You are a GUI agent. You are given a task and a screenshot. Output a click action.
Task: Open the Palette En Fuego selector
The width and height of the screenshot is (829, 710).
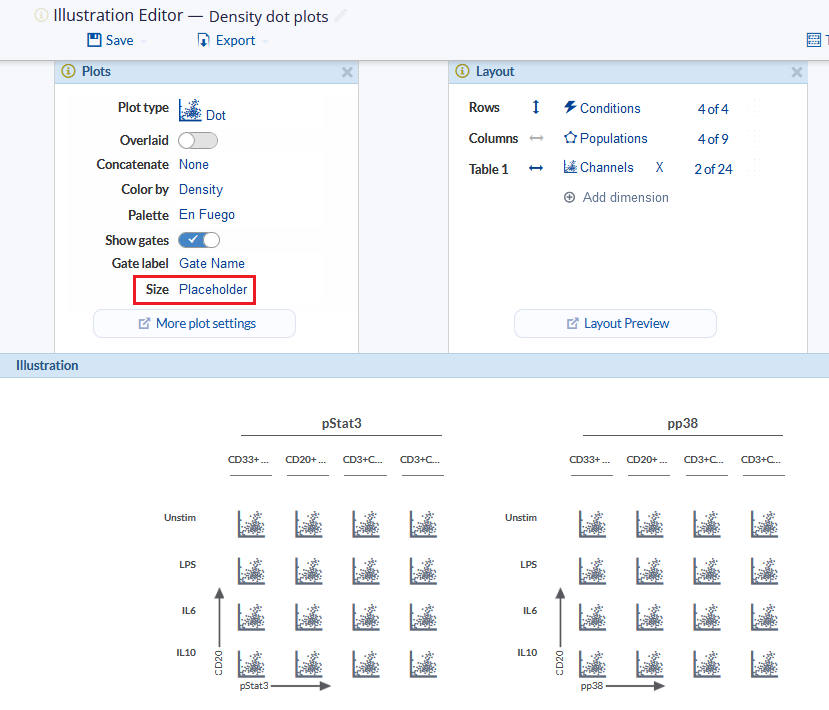pyautogui.click(x=207, y=215)
